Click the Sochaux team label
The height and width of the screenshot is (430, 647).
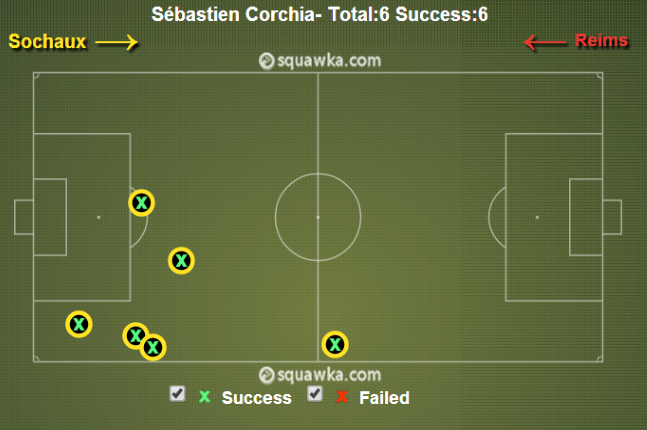click(47, 41)
